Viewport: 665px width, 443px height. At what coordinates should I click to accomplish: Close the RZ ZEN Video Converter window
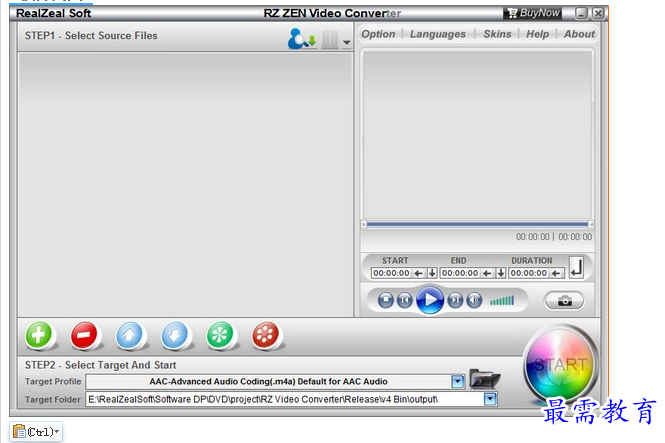[x=598, y=14]
